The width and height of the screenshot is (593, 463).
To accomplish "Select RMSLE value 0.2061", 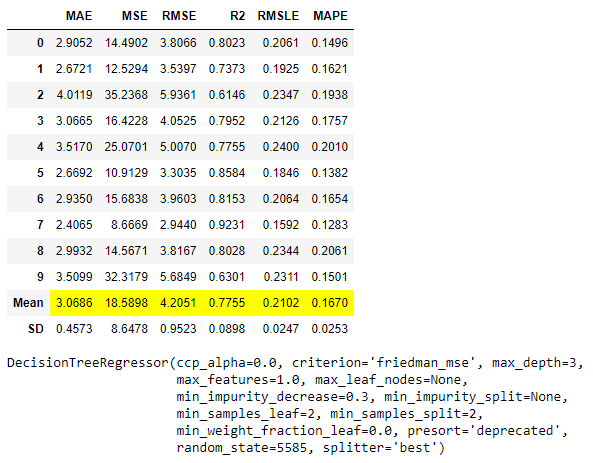I will point(281,43).
